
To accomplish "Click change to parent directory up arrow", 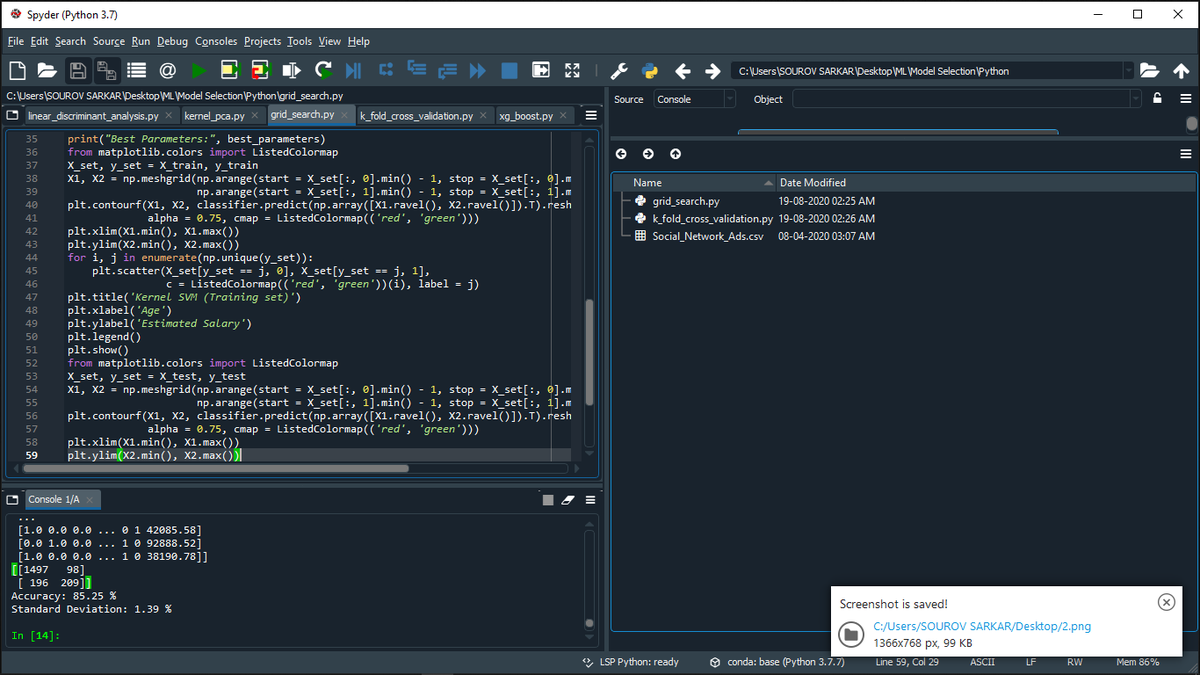I will tap(1181, 71).
